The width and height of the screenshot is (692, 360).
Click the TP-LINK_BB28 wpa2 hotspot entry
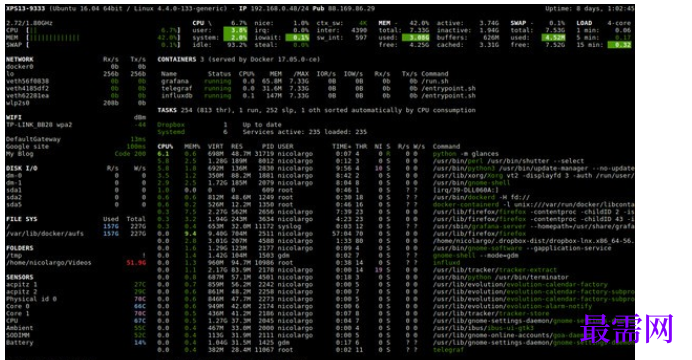pos(39,125)
